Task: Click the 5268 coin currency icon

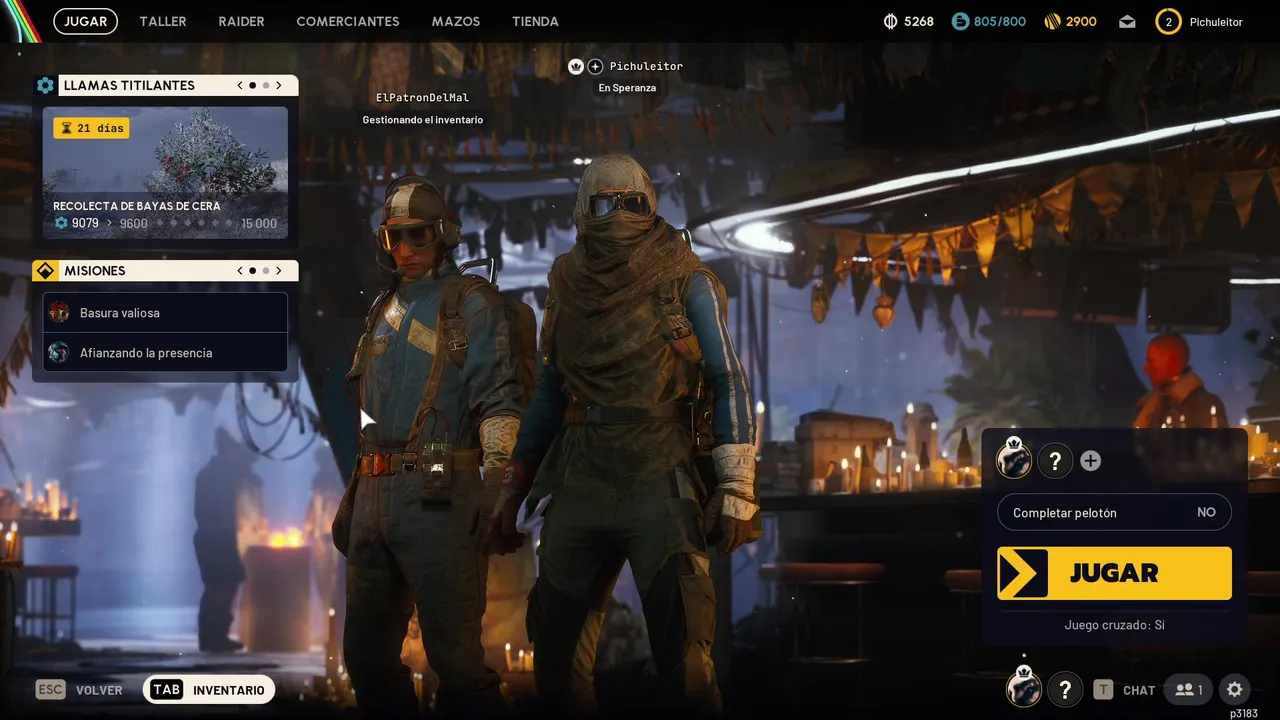Action: tap(891, 21)
